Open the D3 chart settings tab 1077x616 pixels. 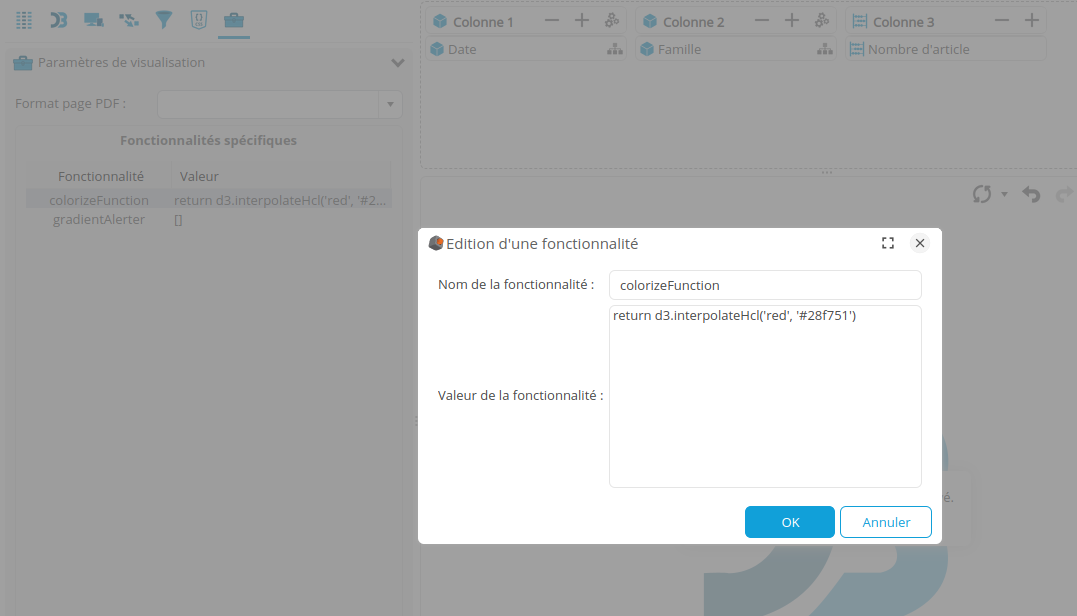(59, 19)
